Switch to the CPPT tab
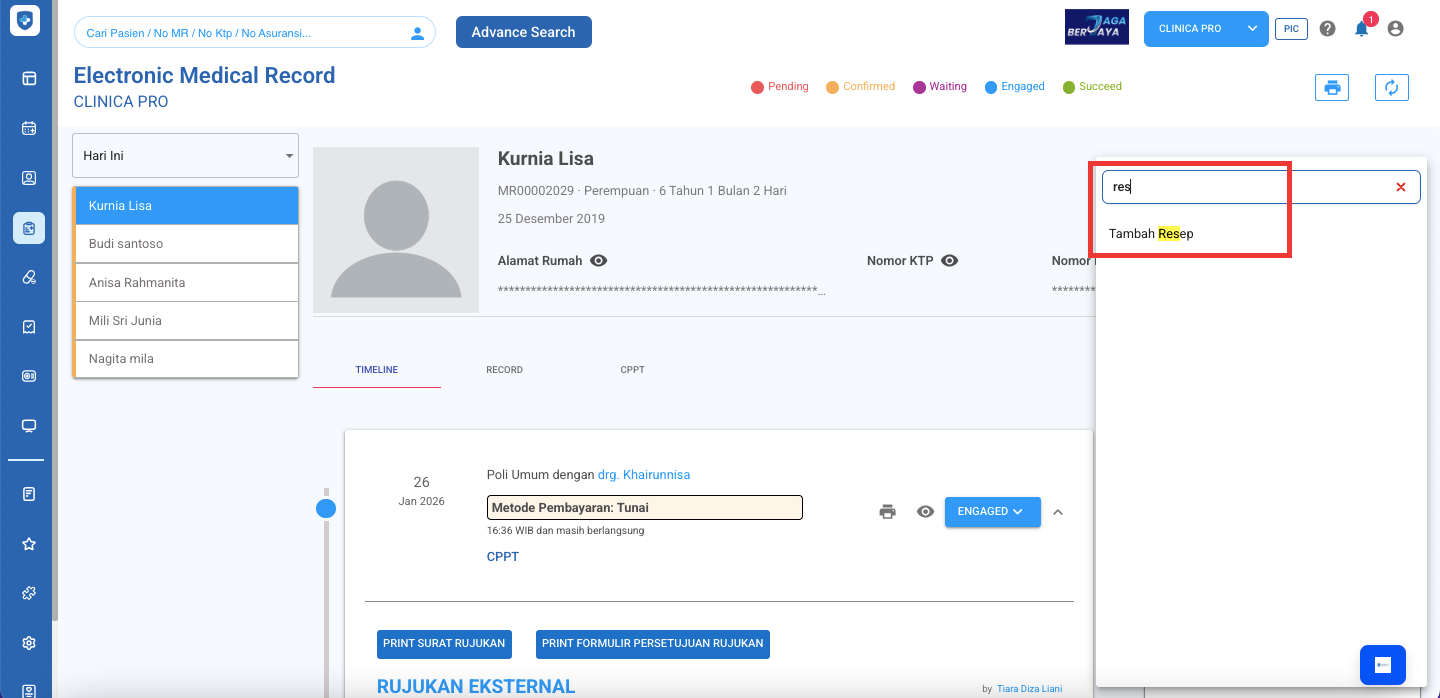 click(632, 370)
